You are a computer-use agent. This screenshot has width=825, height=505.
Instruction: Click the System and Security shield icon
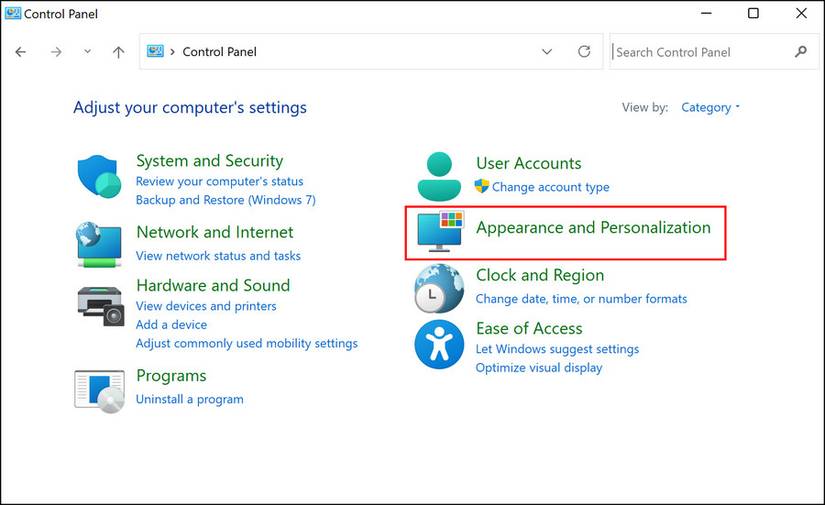[99, 177]
